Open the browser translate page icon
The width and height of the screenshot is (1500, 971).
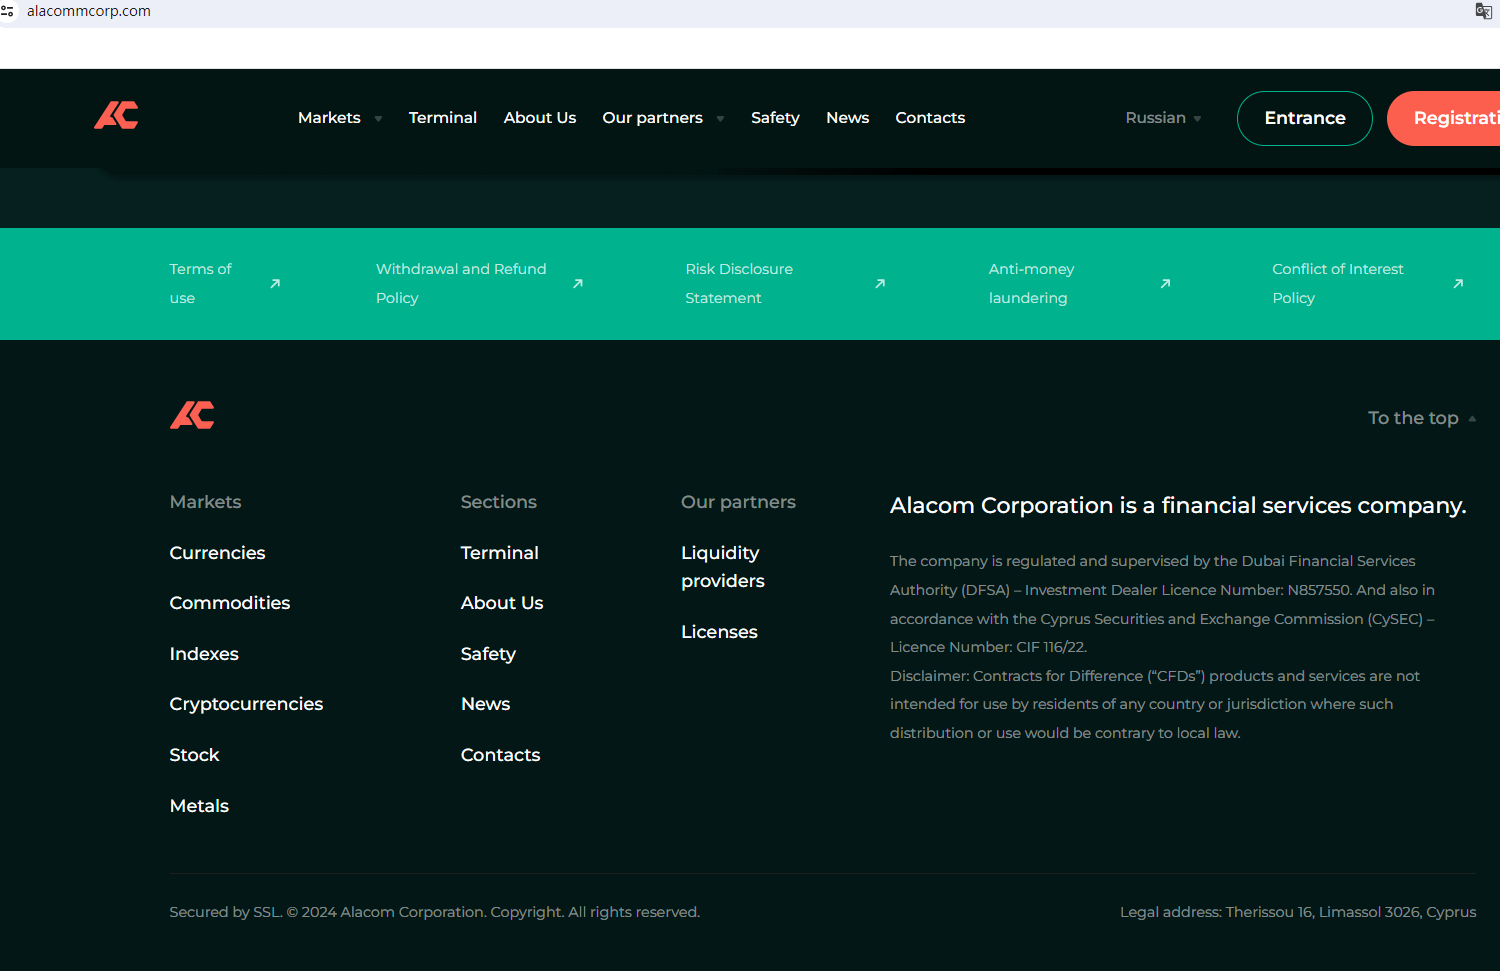coord(1484,11)
